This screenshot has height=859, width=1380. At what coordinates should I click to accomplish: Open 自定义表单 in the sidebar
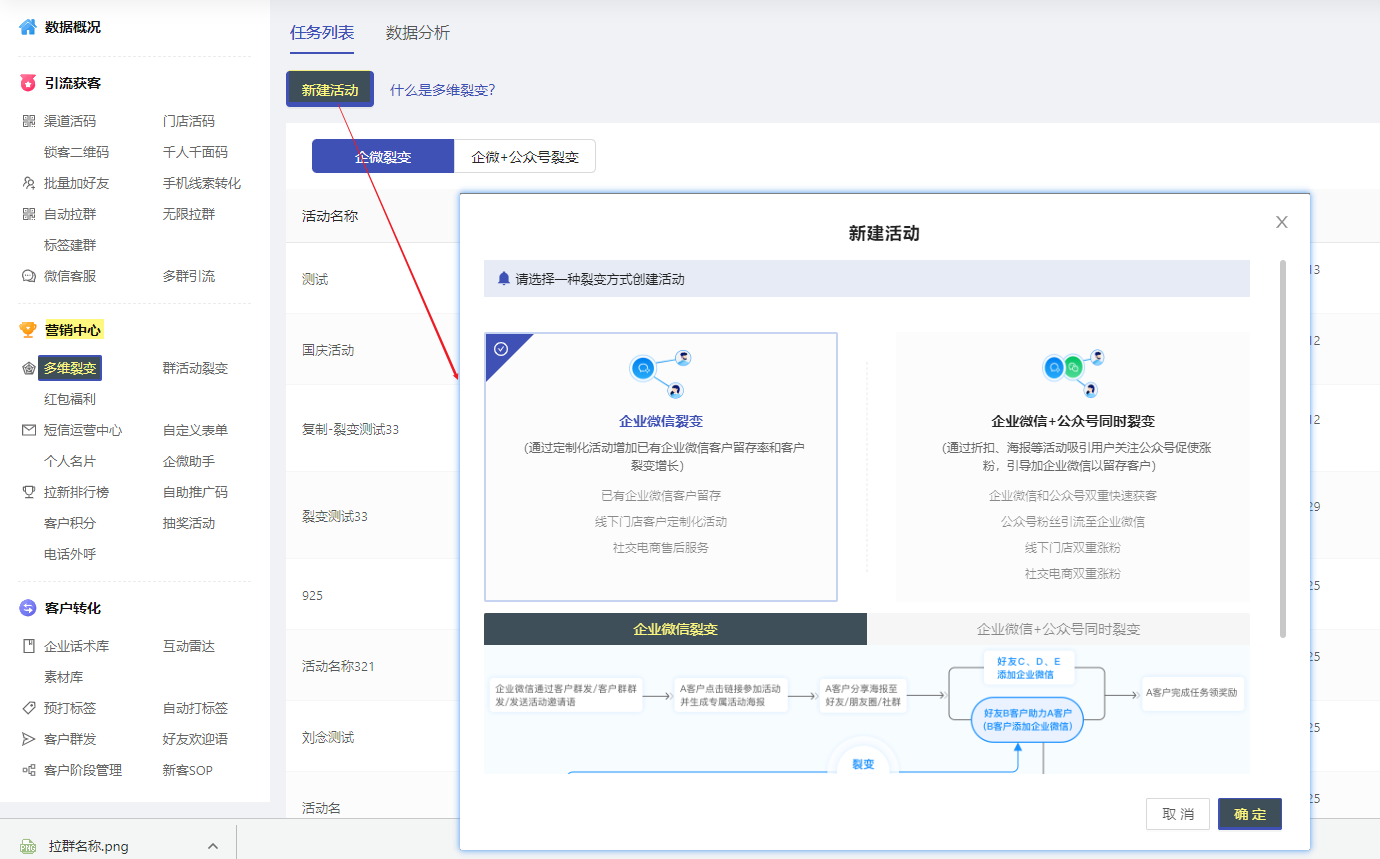click(195, 430)
